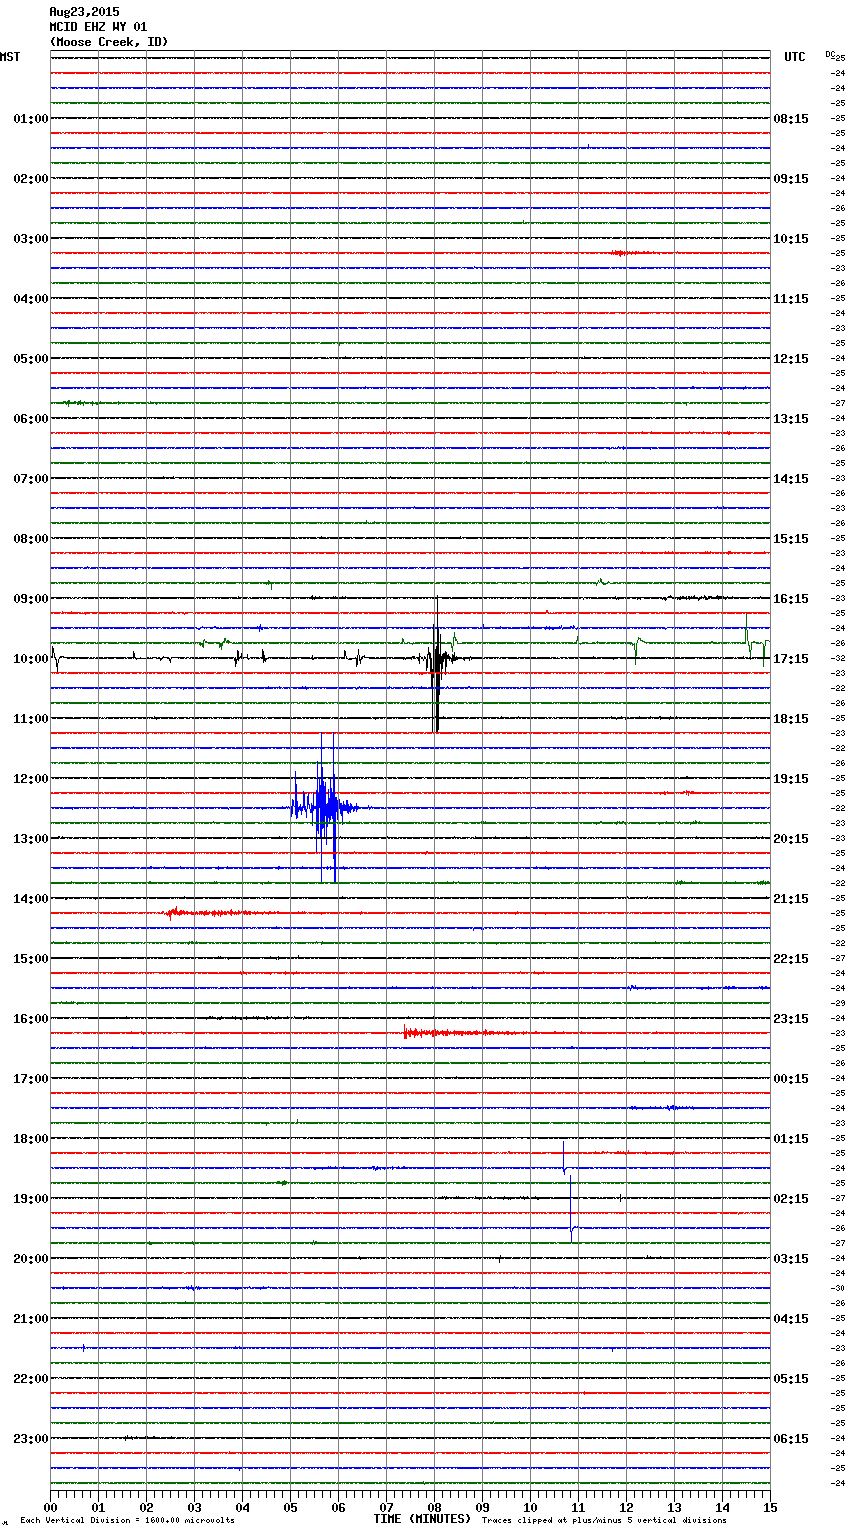Click the green pulse near minute 14.5 before 10:00
This screenshot has height=1534, width=850.
click(748, 635)
